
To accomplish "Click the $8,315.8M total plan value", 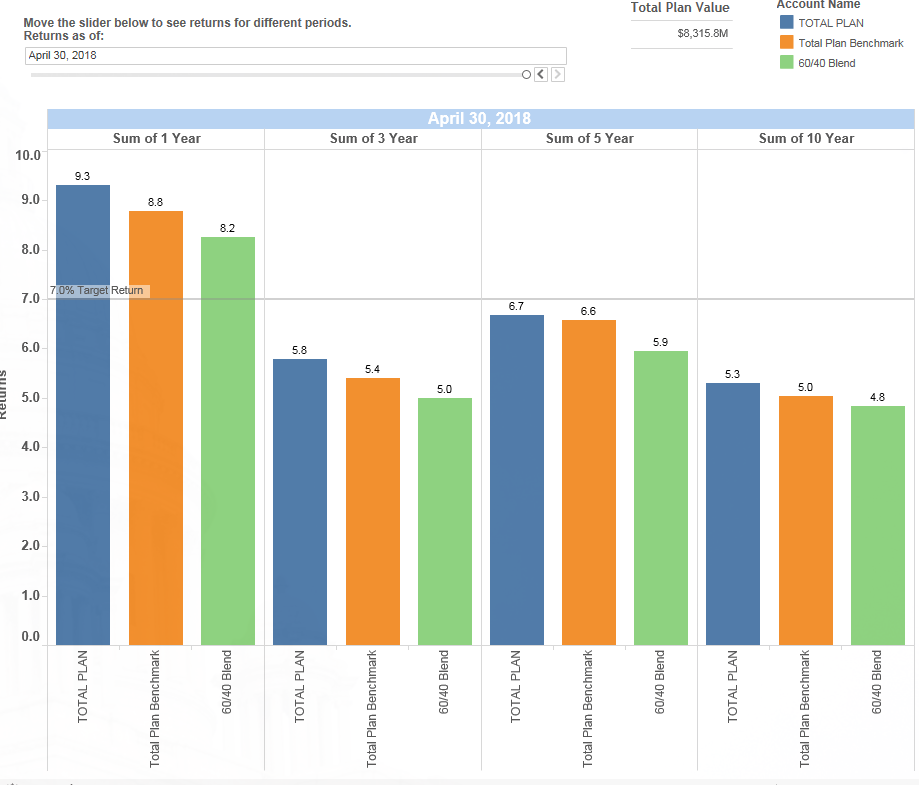I will click(x=702, y=33).
